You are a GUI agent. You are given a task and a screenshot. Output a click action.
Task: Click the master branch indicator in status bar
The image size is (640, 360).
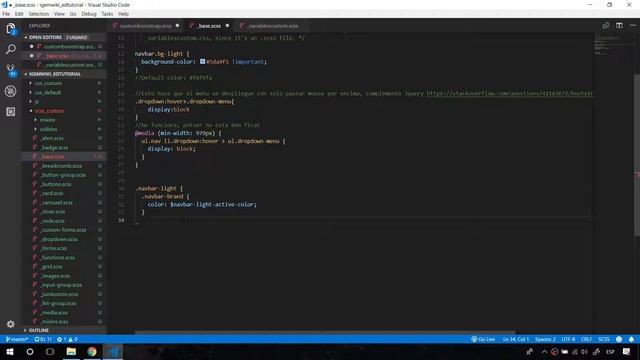17,339
